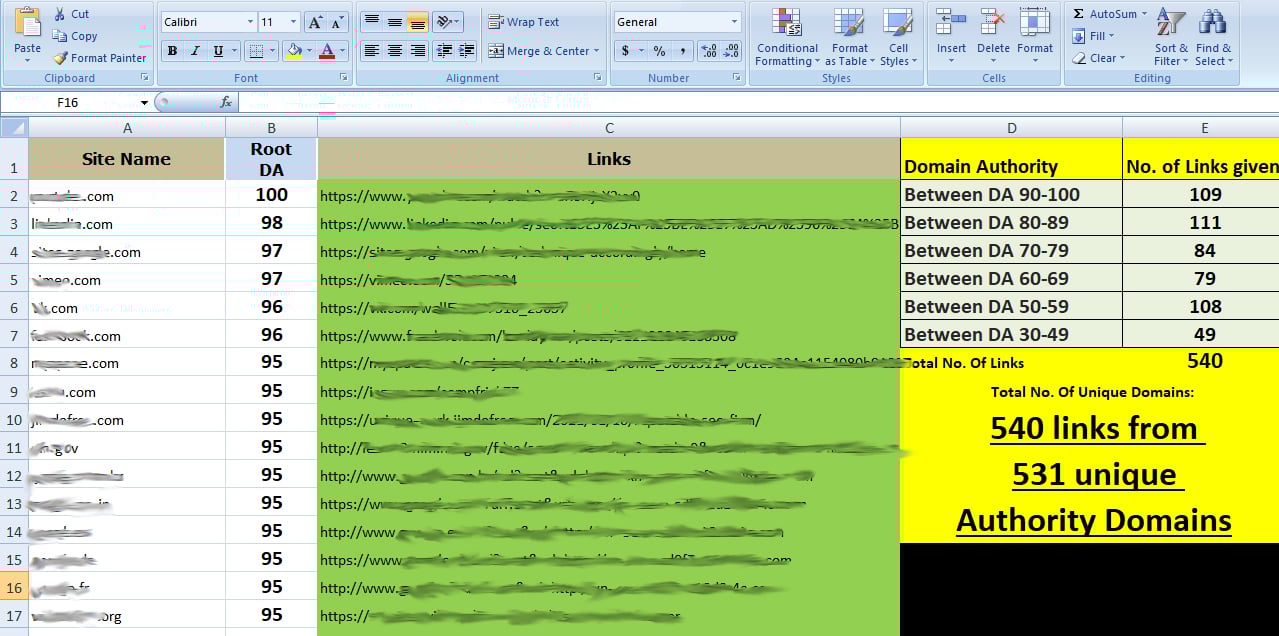Toggle Wrap Text for cells
Viewport: 1279px width, 636px height.
[524, 22]
